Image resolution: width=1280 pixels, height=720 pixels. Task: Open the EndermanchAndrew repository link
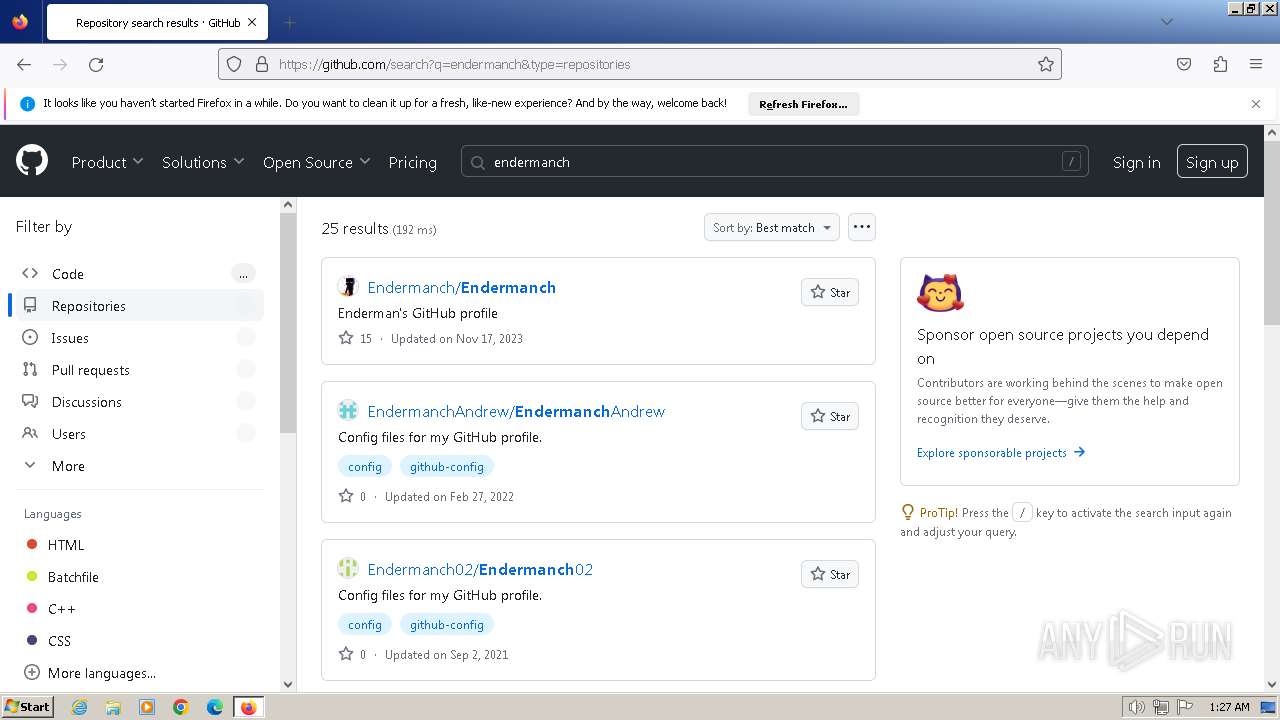click(x=516, y=411)
